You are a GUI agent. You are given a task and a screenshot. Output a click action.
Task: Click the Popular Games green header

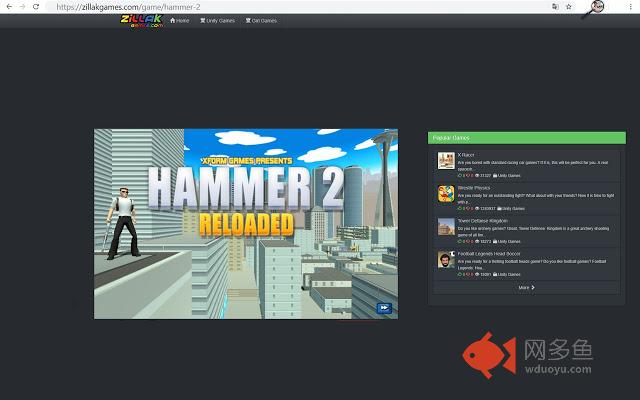click(x=527, y=138)
